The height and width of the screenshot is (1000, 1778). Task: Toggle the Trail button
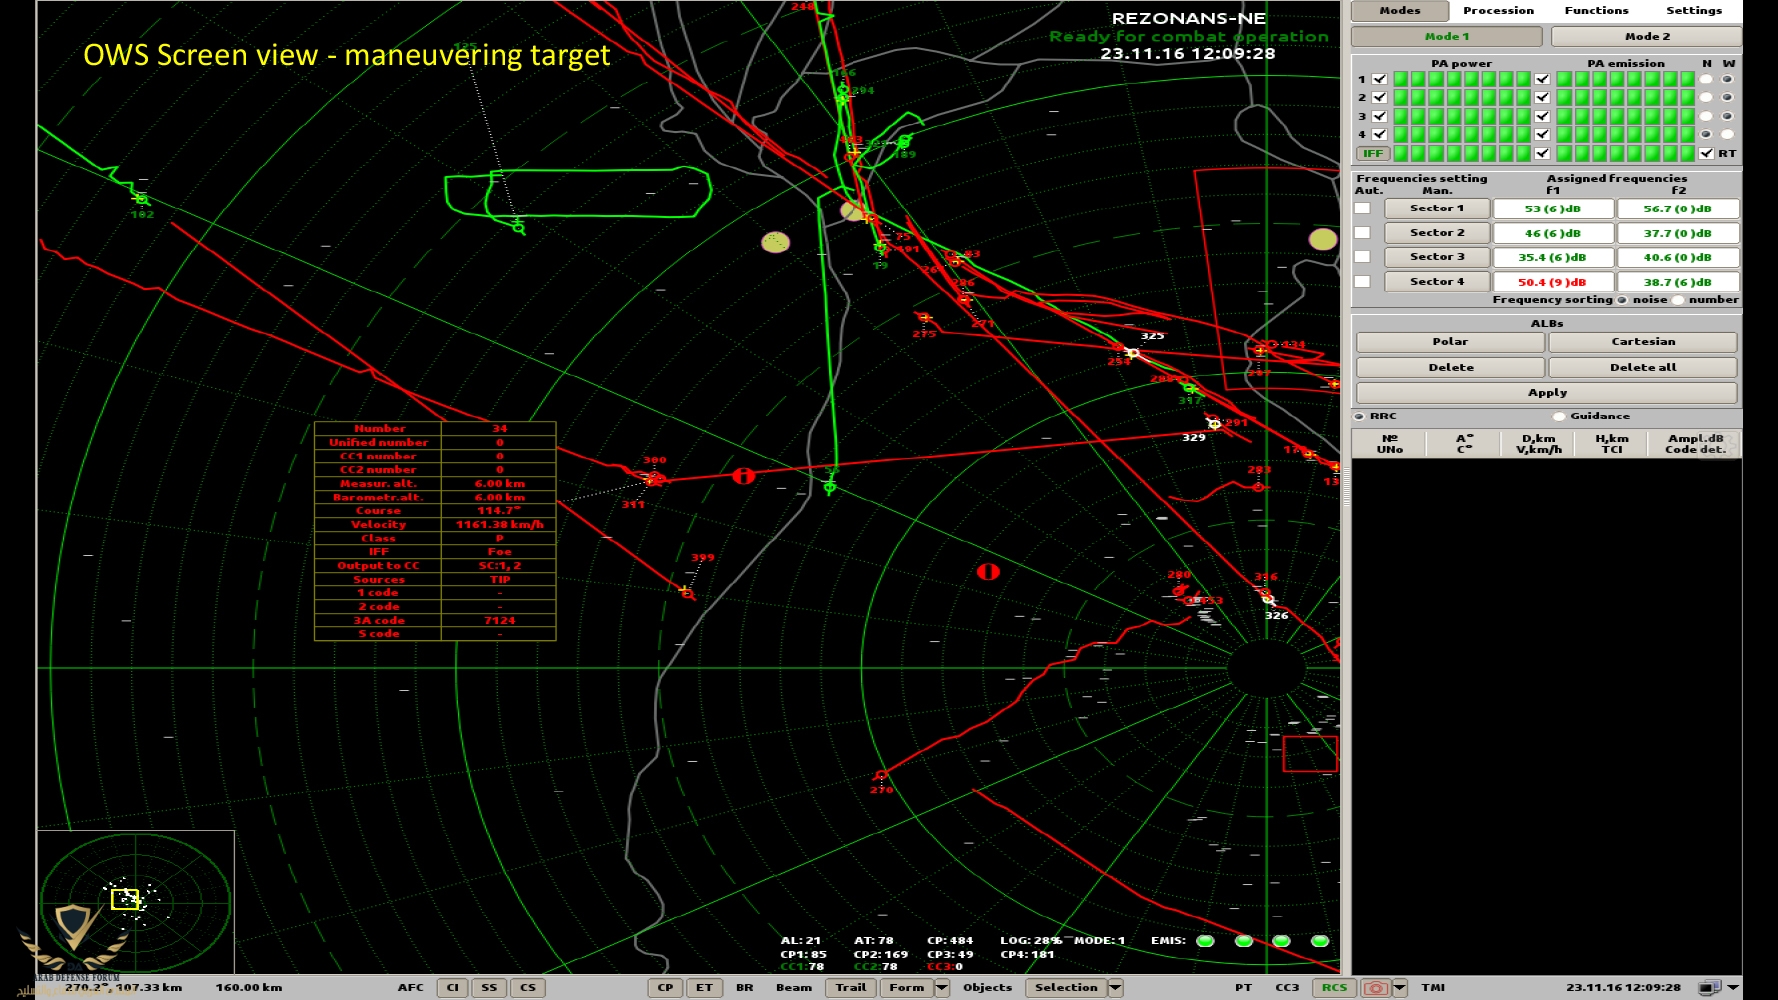(851, 987)
